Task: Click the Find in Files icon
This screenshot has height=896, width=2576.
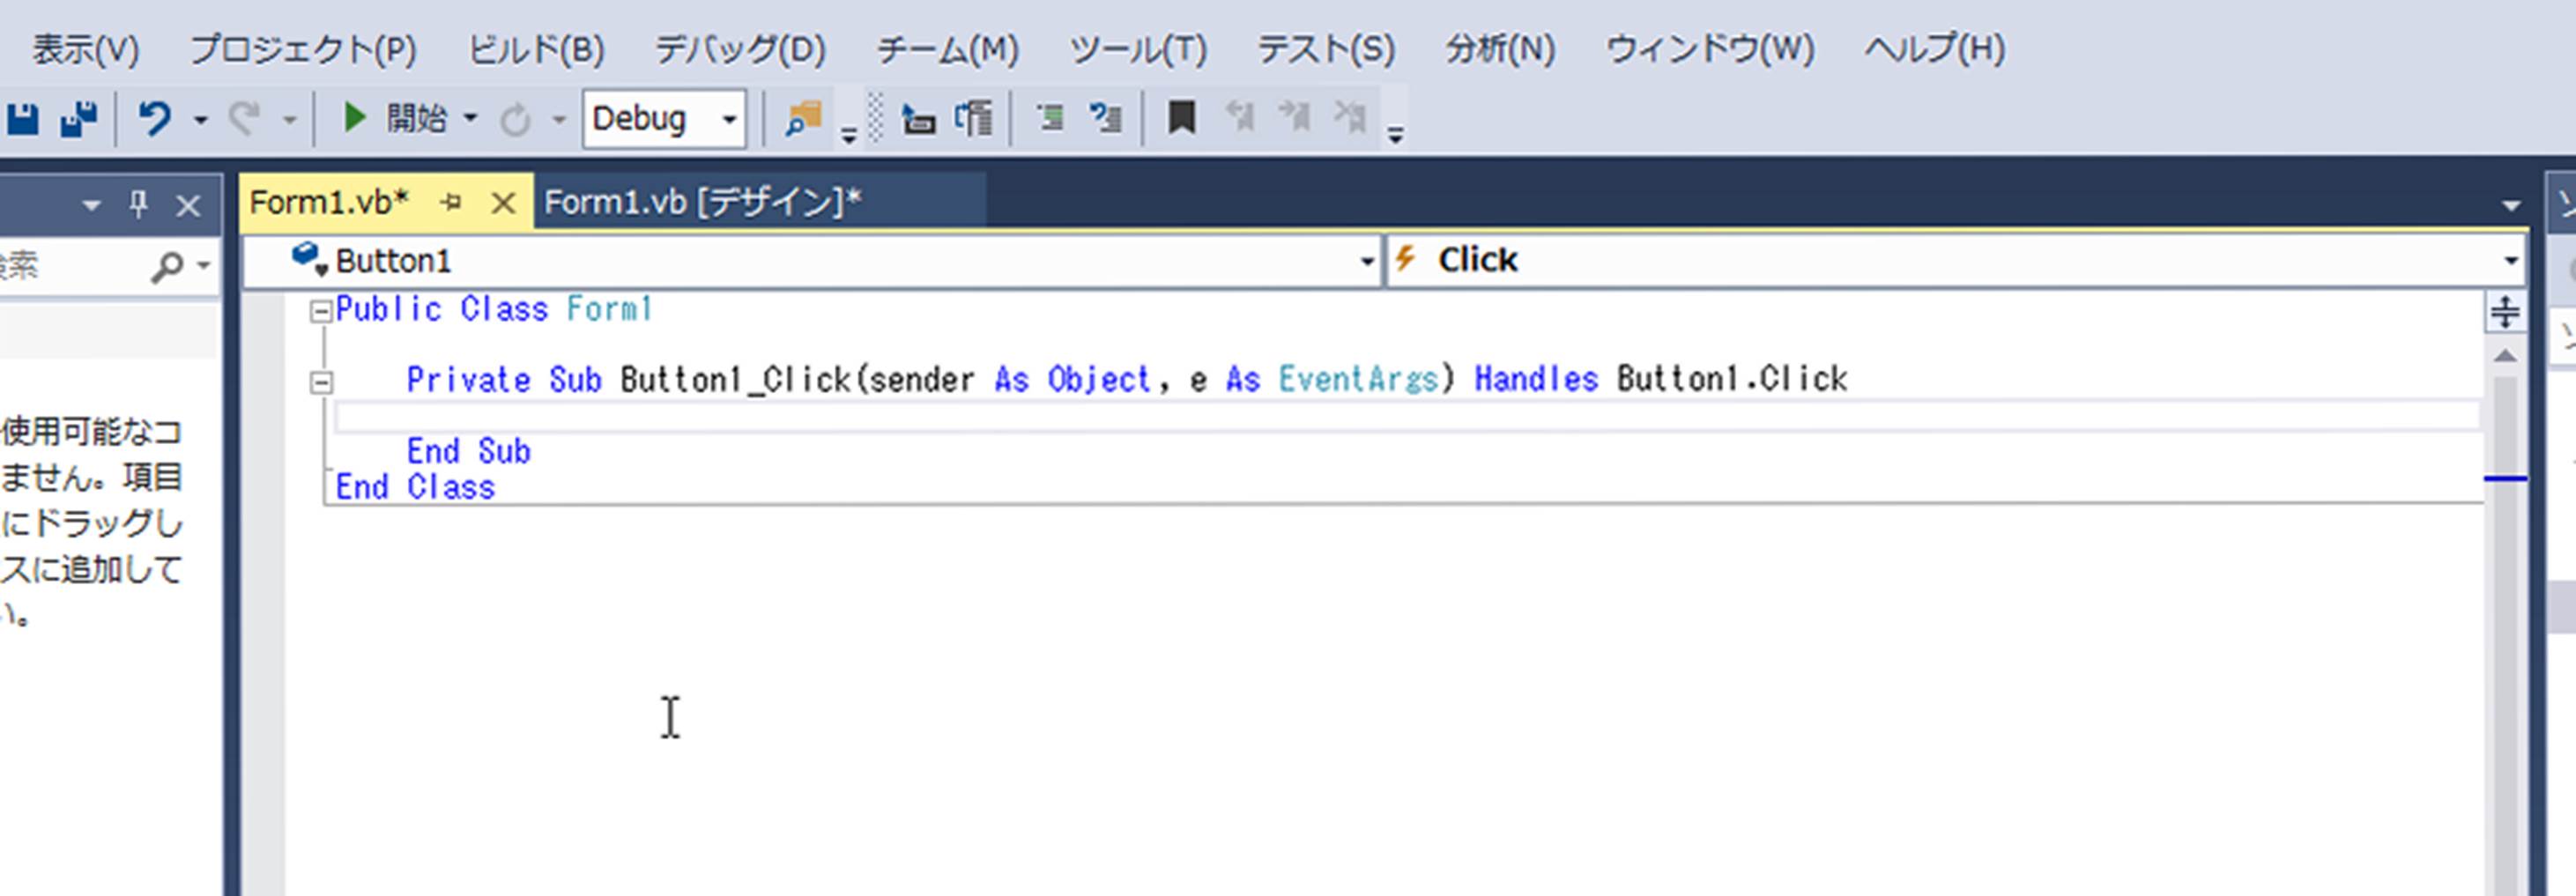Action: click(803, 119)
